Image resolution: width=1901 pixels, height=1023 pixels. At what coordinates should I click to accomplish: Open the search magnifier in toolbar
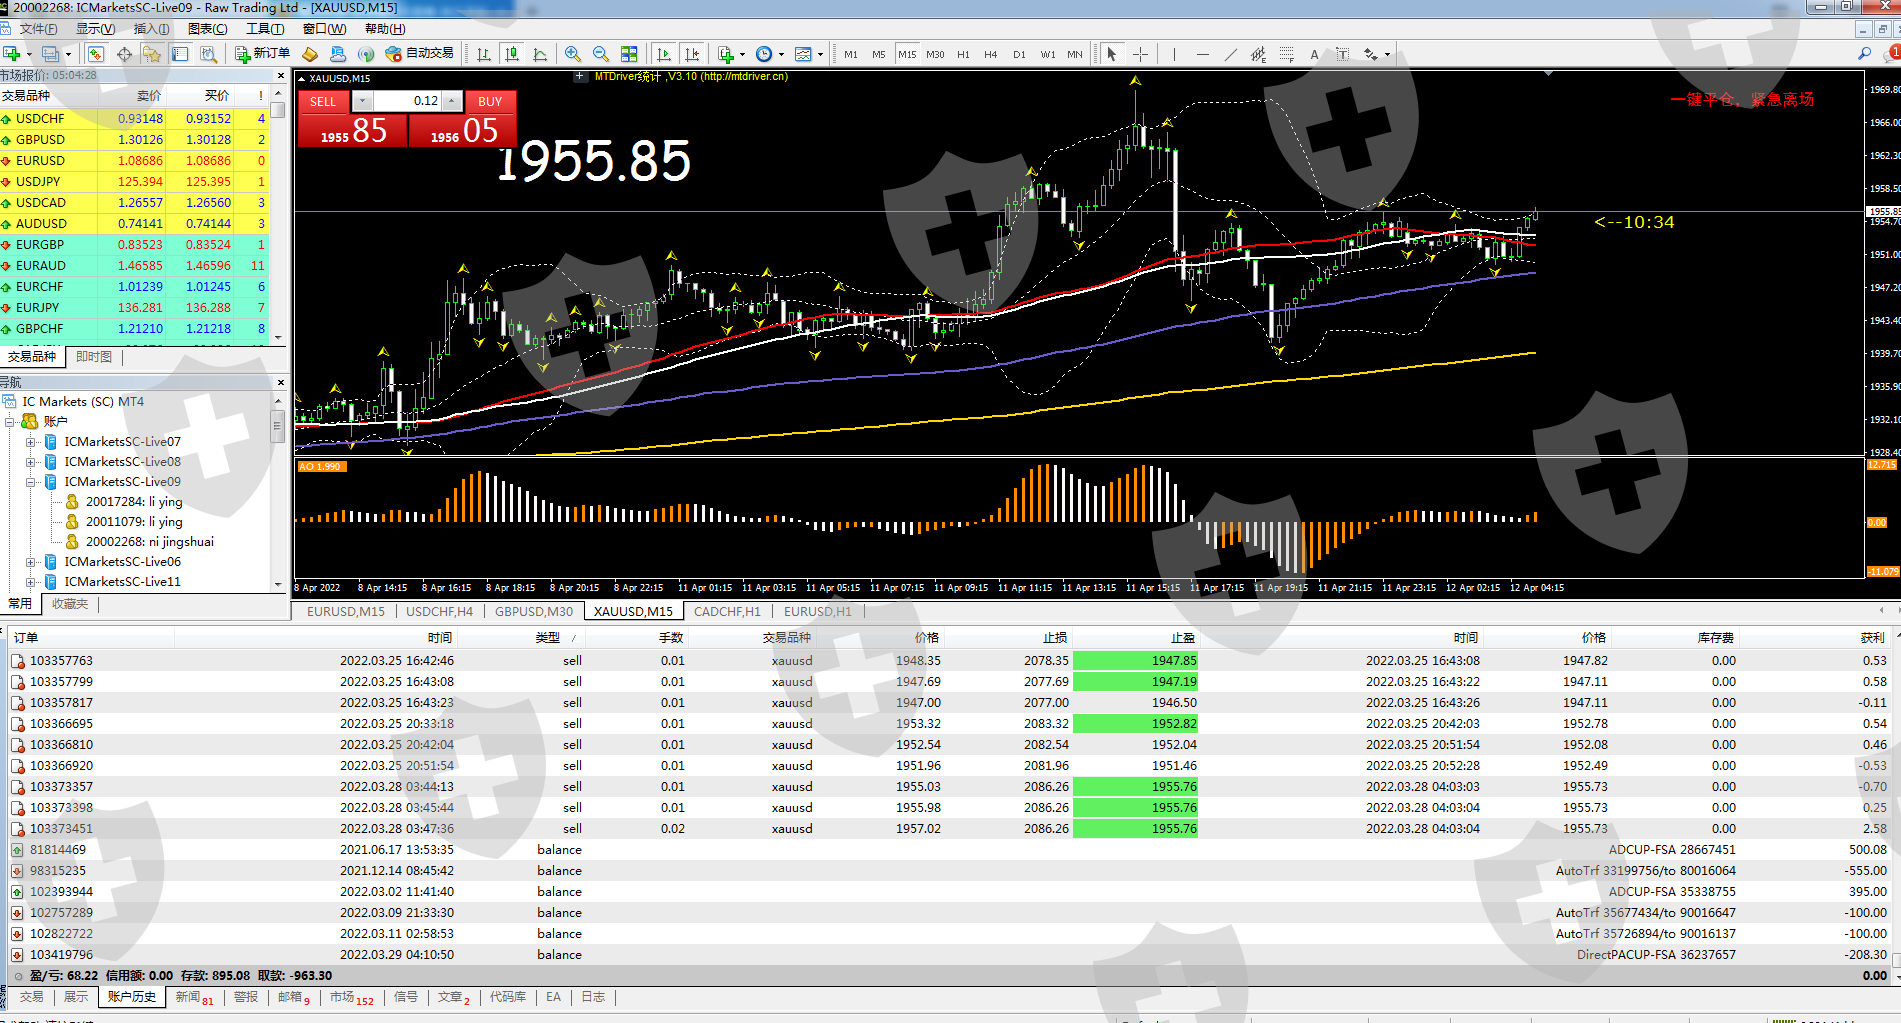1864,54
